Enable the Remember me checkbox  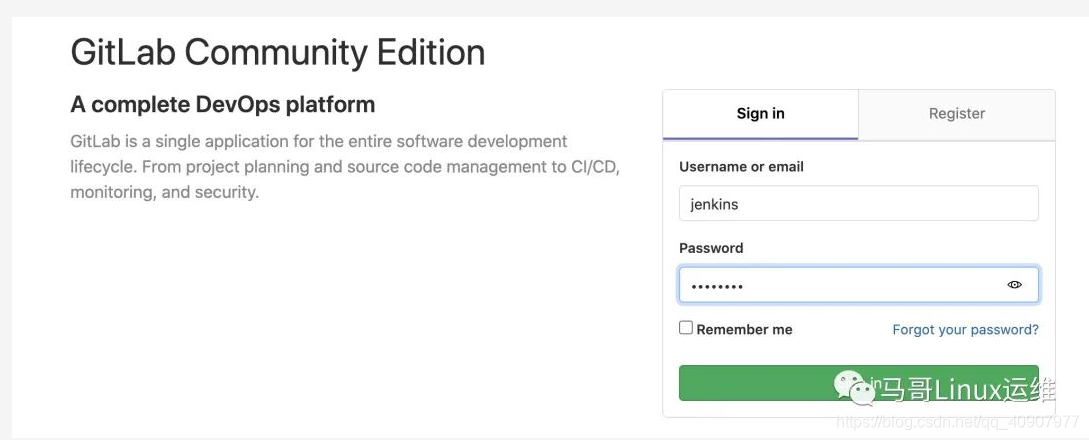pyautogui.click(x=686, y=328)
